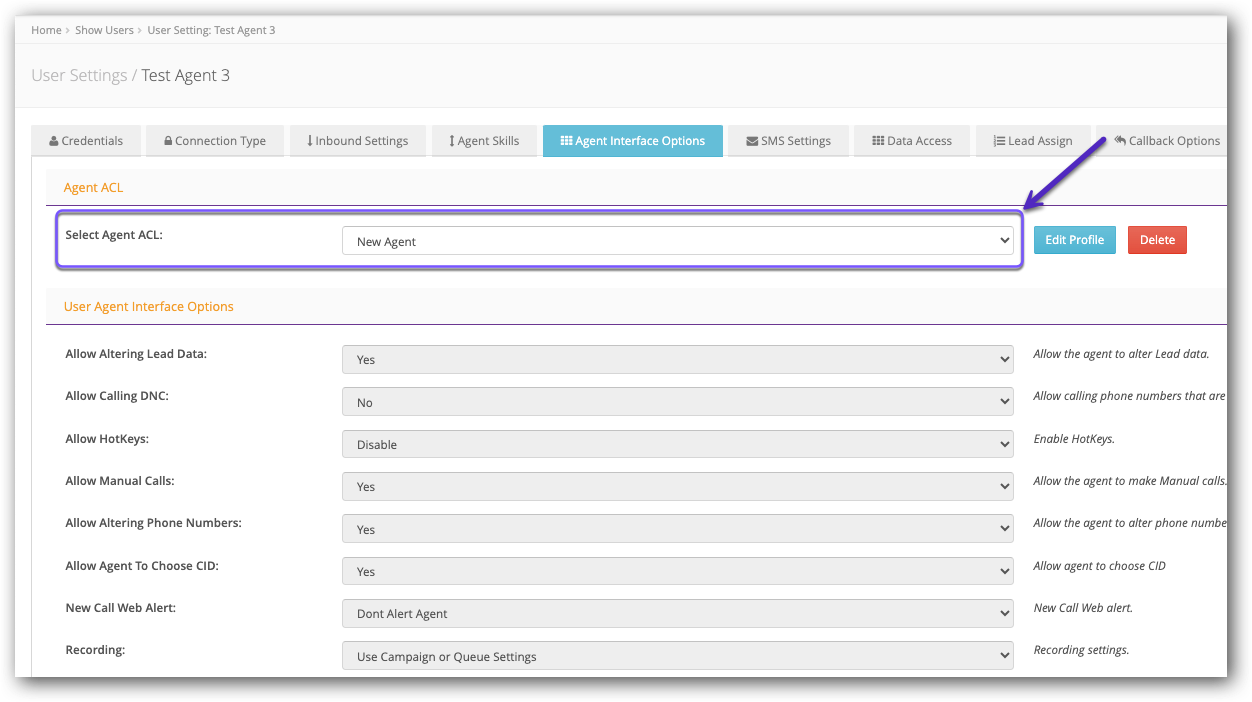This screenshot has width=1252, height=702.
Task: Click the phone icon on Callback Options tab
Action: tap(1121, 141)
